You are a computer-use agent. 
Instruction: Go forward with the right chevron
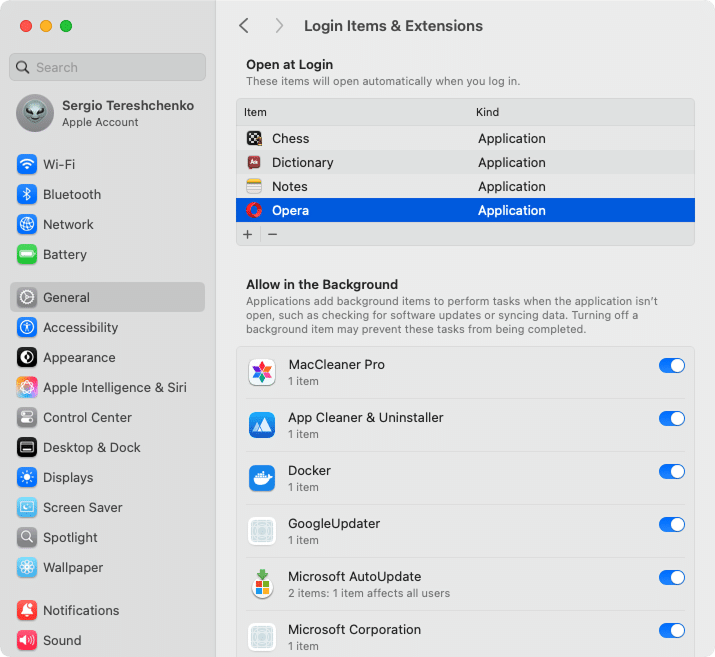(x=279, y=26)
